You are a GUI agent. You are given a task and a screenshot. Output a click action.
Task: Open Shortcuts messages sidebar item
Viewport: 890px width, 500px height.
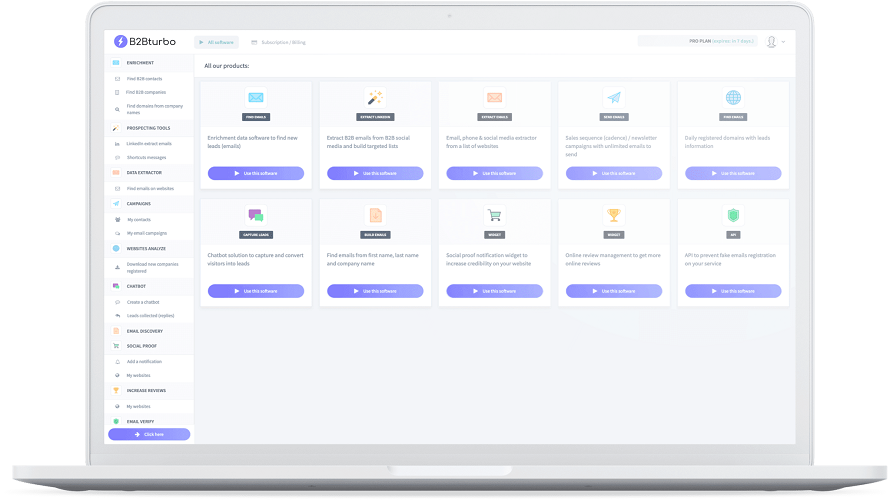pyautogui.click(x=146, y=158)
